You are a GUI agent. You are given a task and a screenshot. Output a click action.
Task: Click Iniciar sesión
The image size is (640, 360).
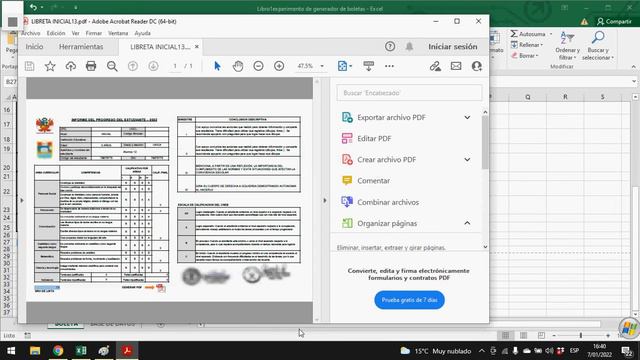pos(453,47)
